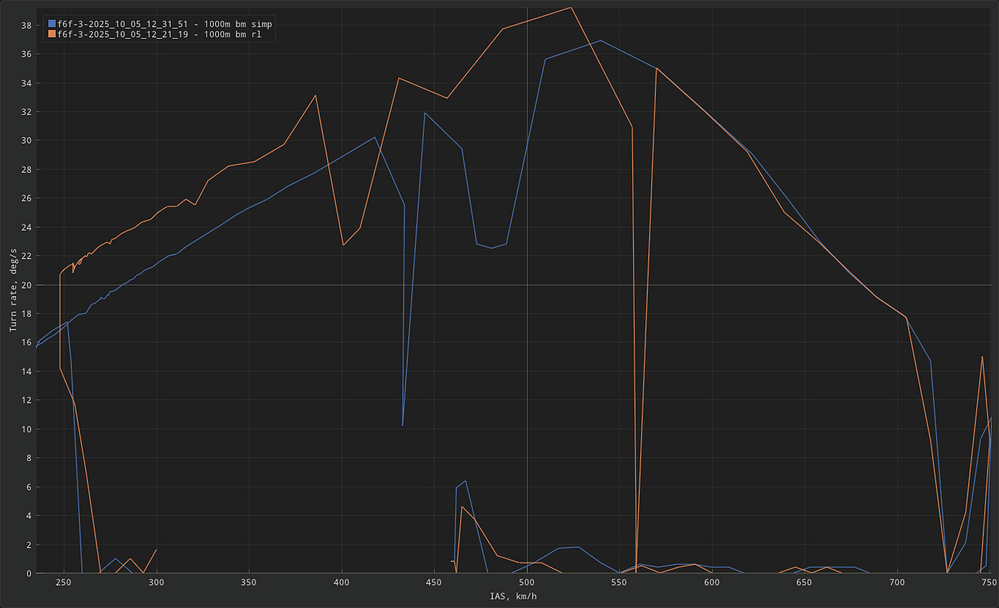
Task: Select the highest peak of the orange curve
Action: 571,8
